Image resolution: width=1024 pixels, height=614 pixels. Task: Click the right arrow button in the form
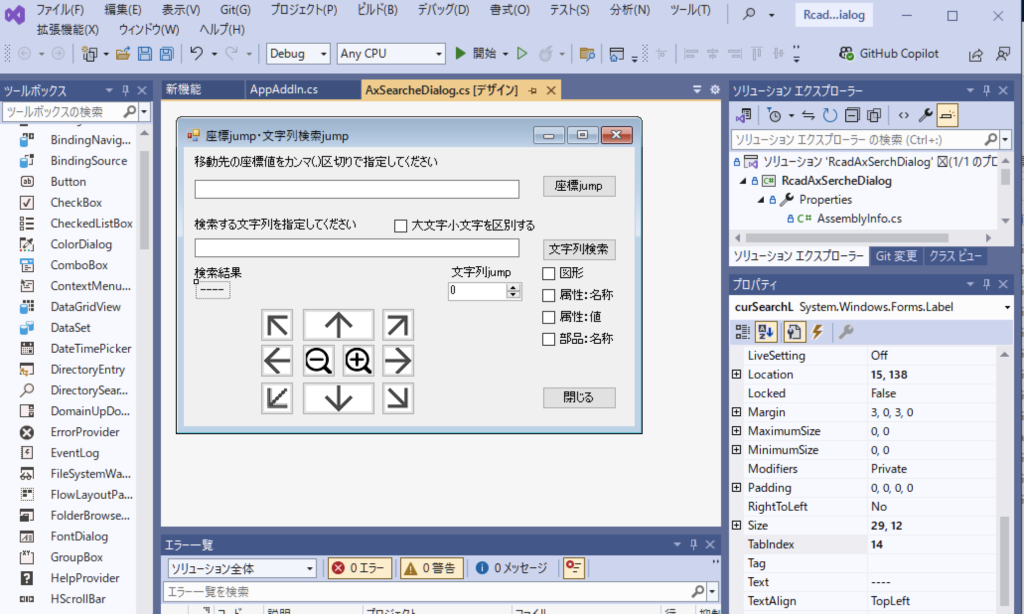pos(398,361)
